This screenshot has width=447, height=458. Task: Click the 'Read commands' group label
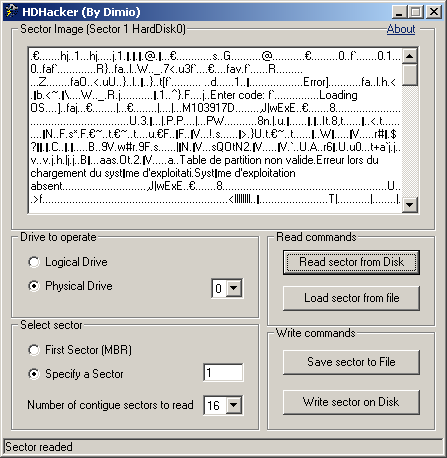pyautogui.click(x=316, y=237)
